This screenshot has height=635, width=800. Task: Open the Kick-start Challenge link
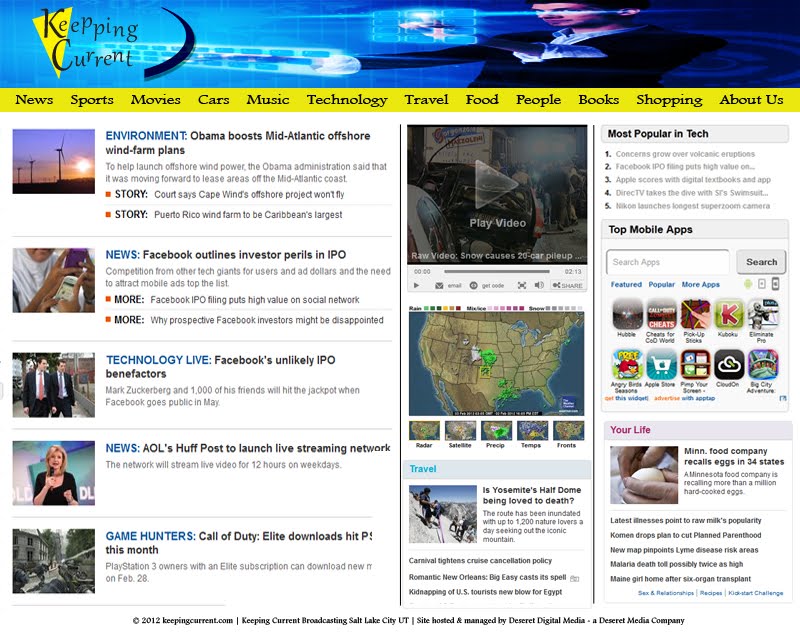[x=756, y=593]
